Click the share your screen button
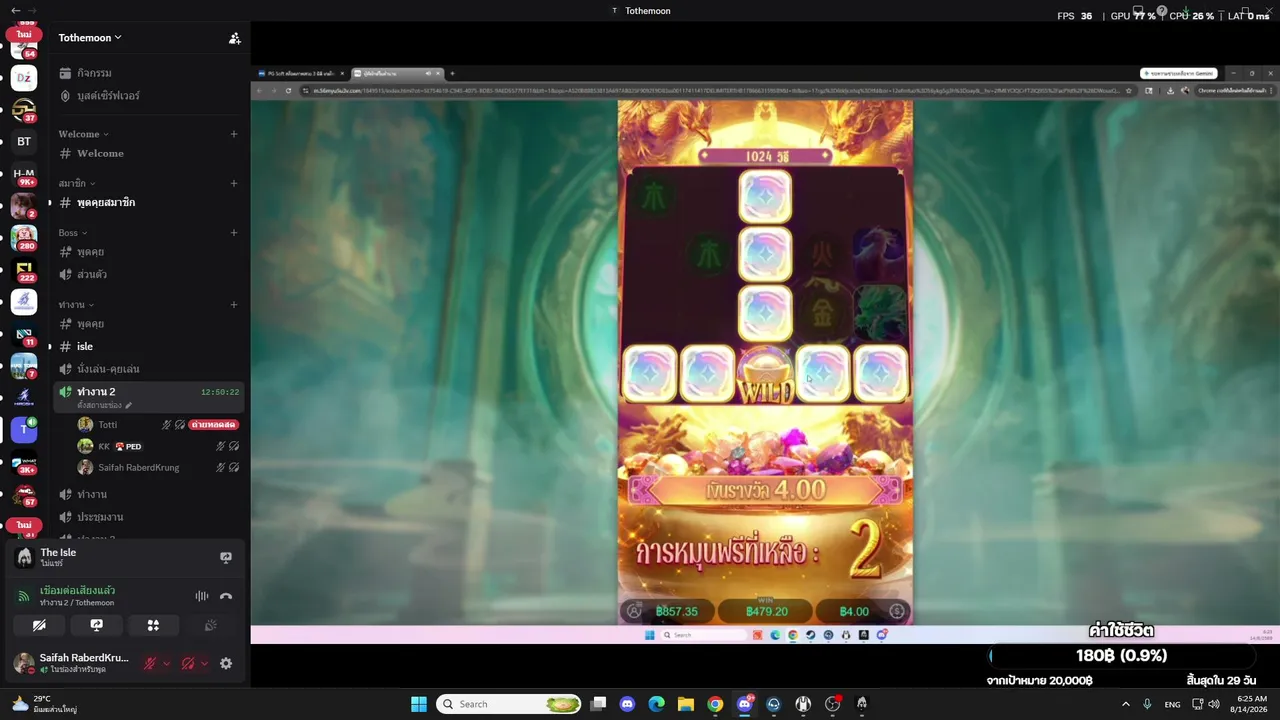Viewport: 1280px width, 720px height. tap(96, 625)
